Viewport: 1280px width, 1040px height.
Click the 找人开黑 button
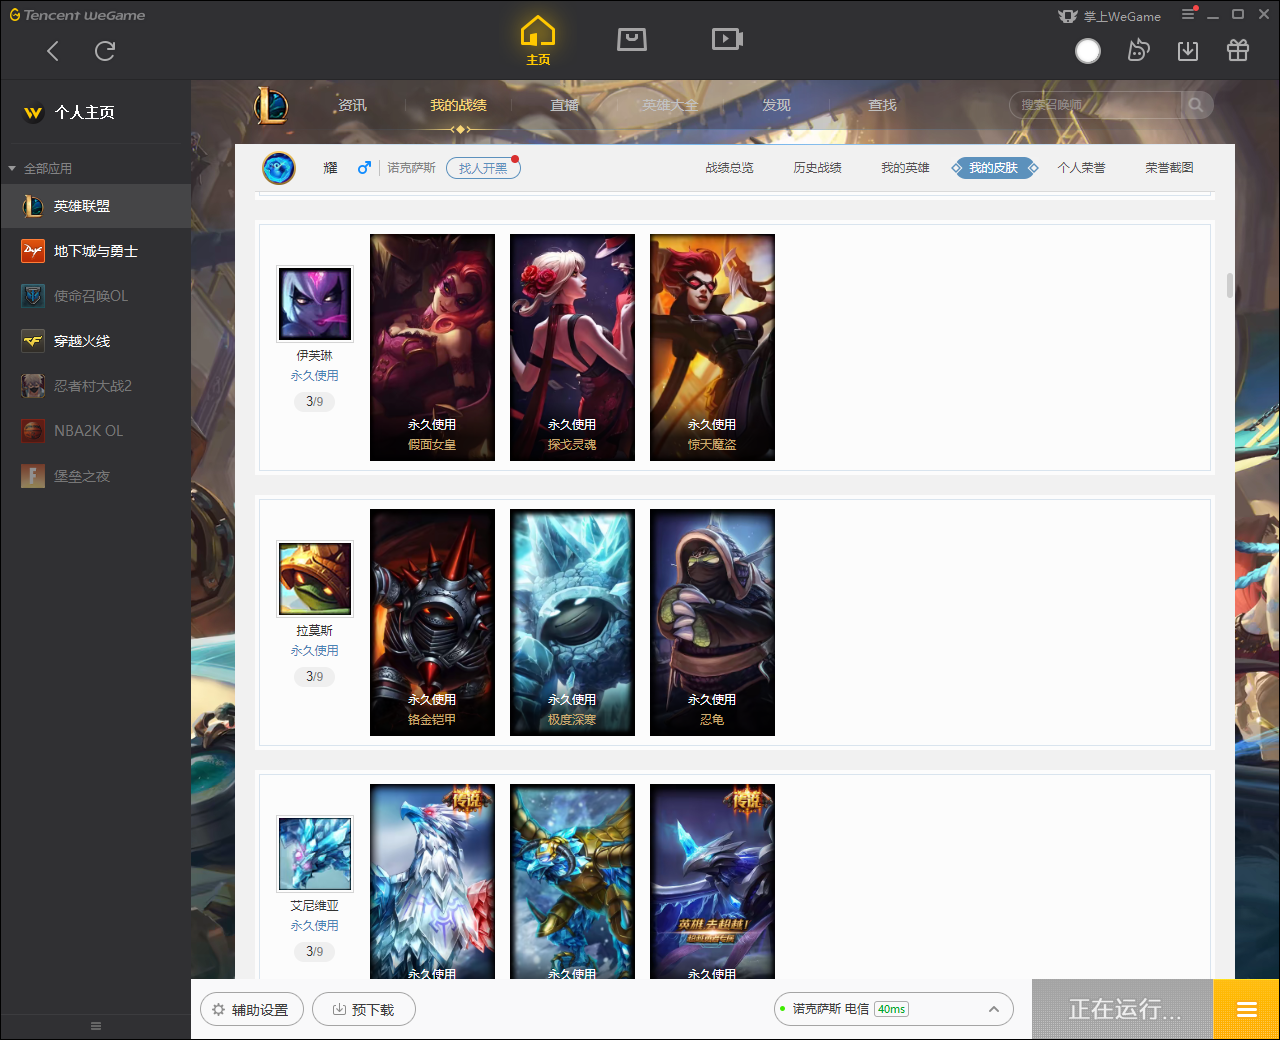pos(483,168)
